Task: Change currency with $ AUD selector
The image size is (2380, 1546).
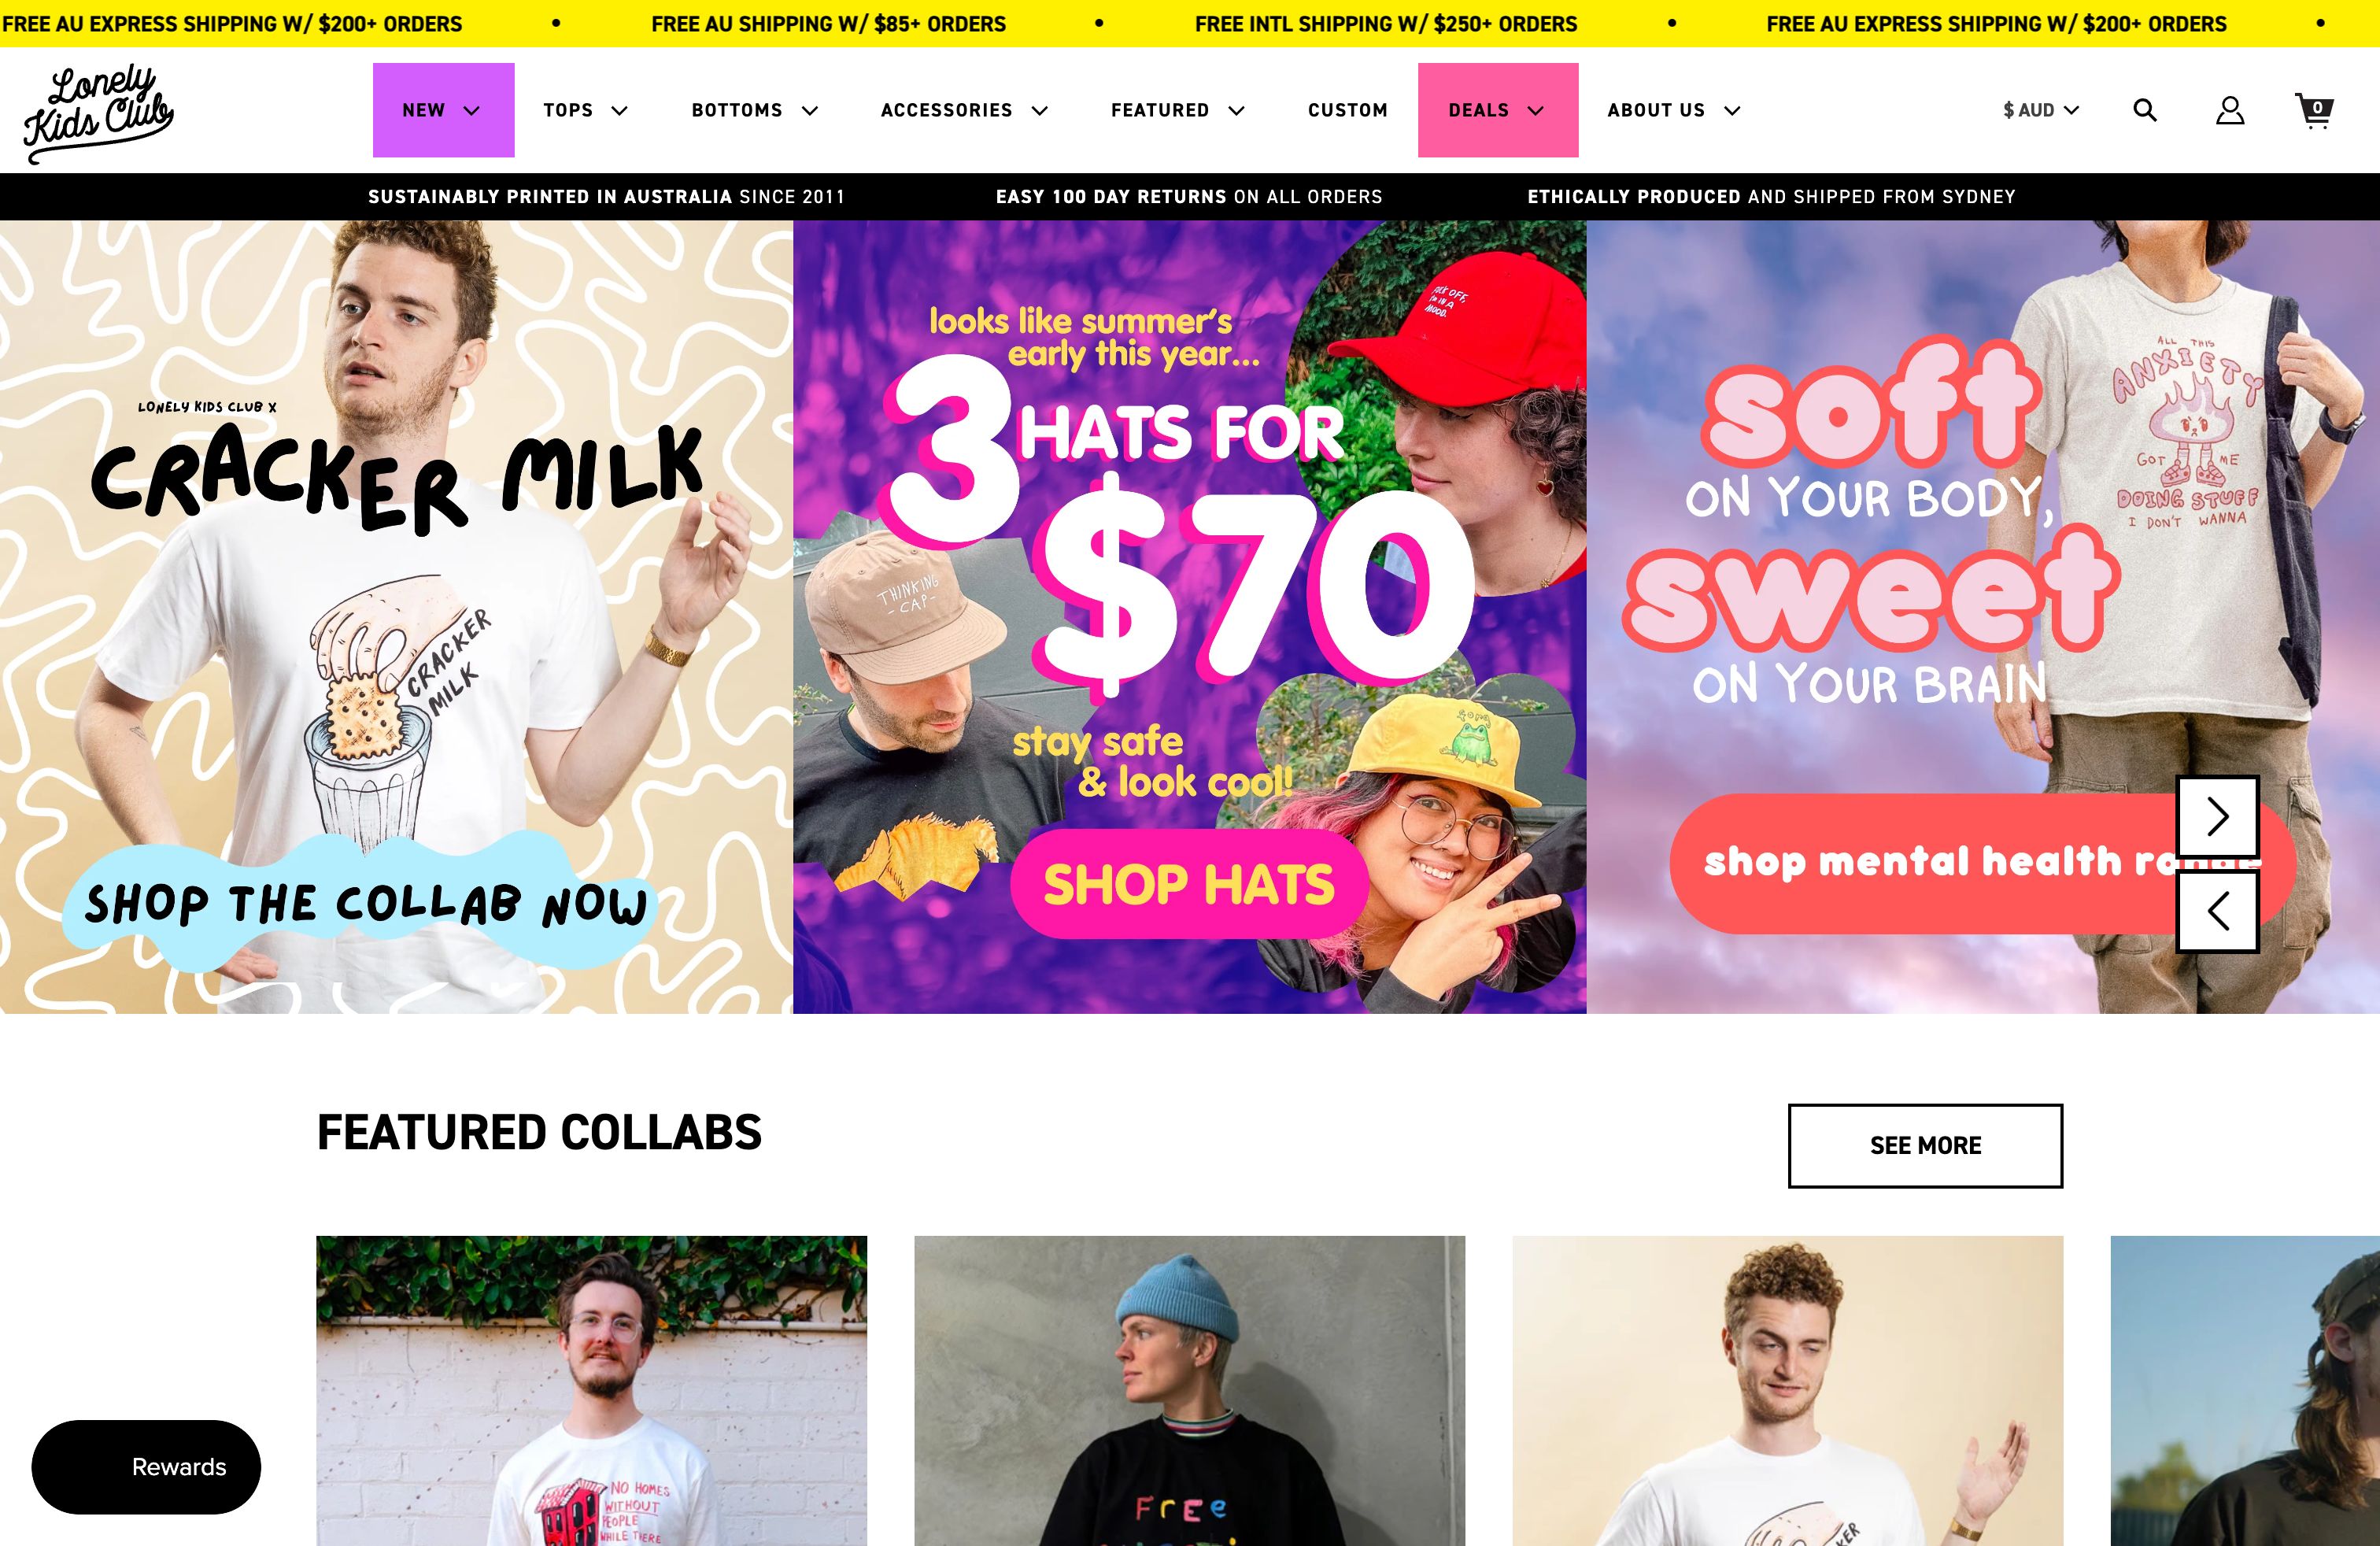Action: click(x=2041, y=110)
